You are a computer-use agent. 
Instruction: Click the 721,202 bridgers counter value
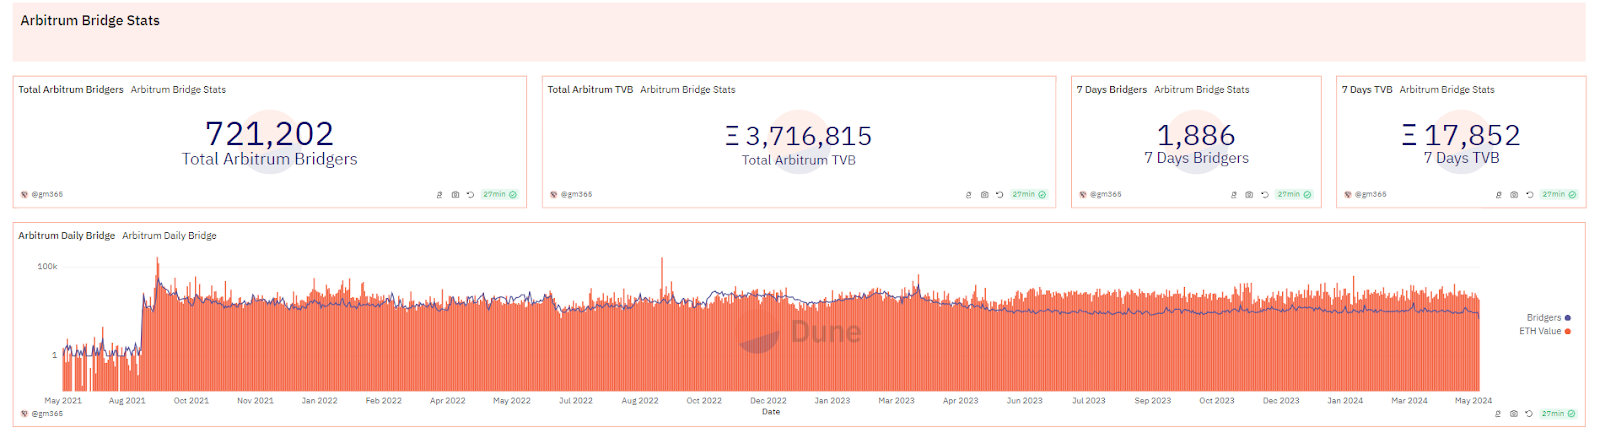click(269, 133)
